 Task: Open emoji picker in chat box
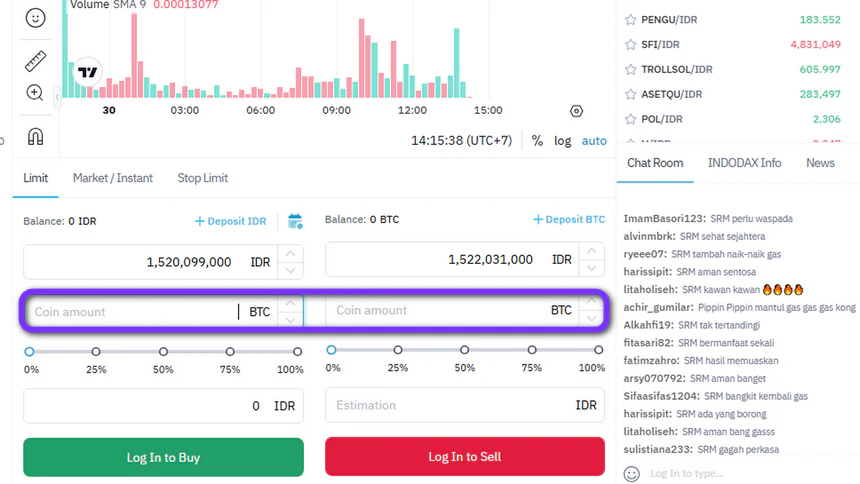pyautogui.click(x=631, y=474)
